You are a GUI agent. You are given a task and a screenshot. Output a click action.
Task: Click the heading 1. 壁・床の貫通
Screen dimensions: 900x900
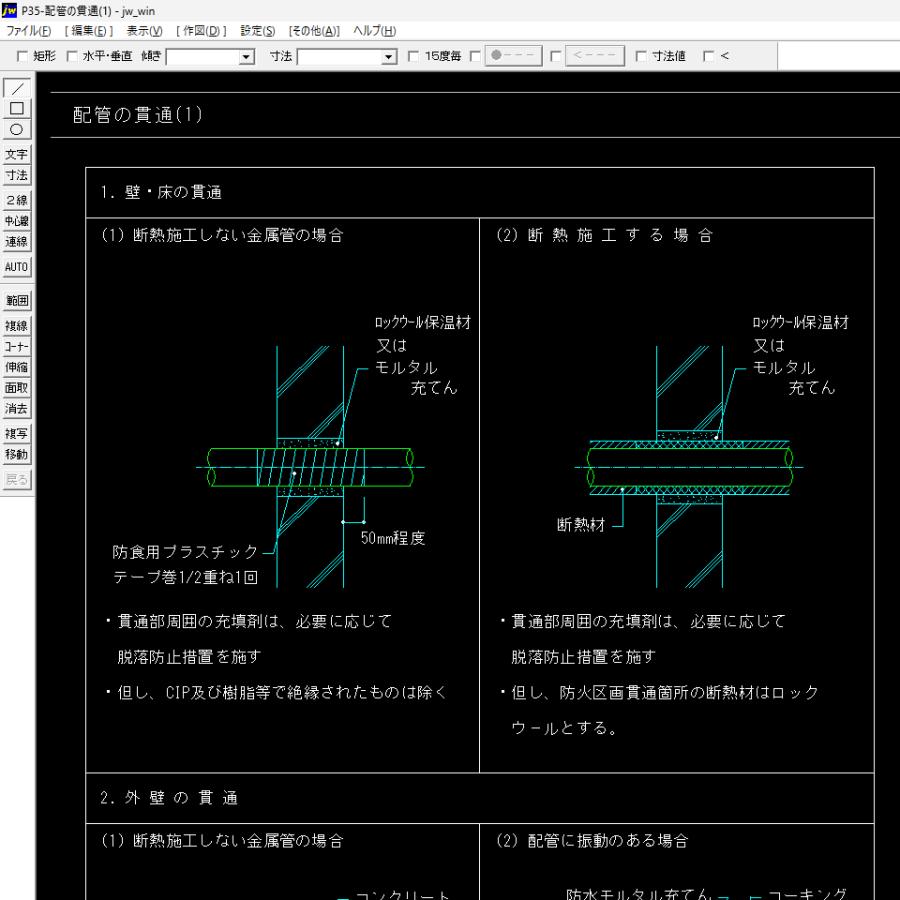pos(161,192)
